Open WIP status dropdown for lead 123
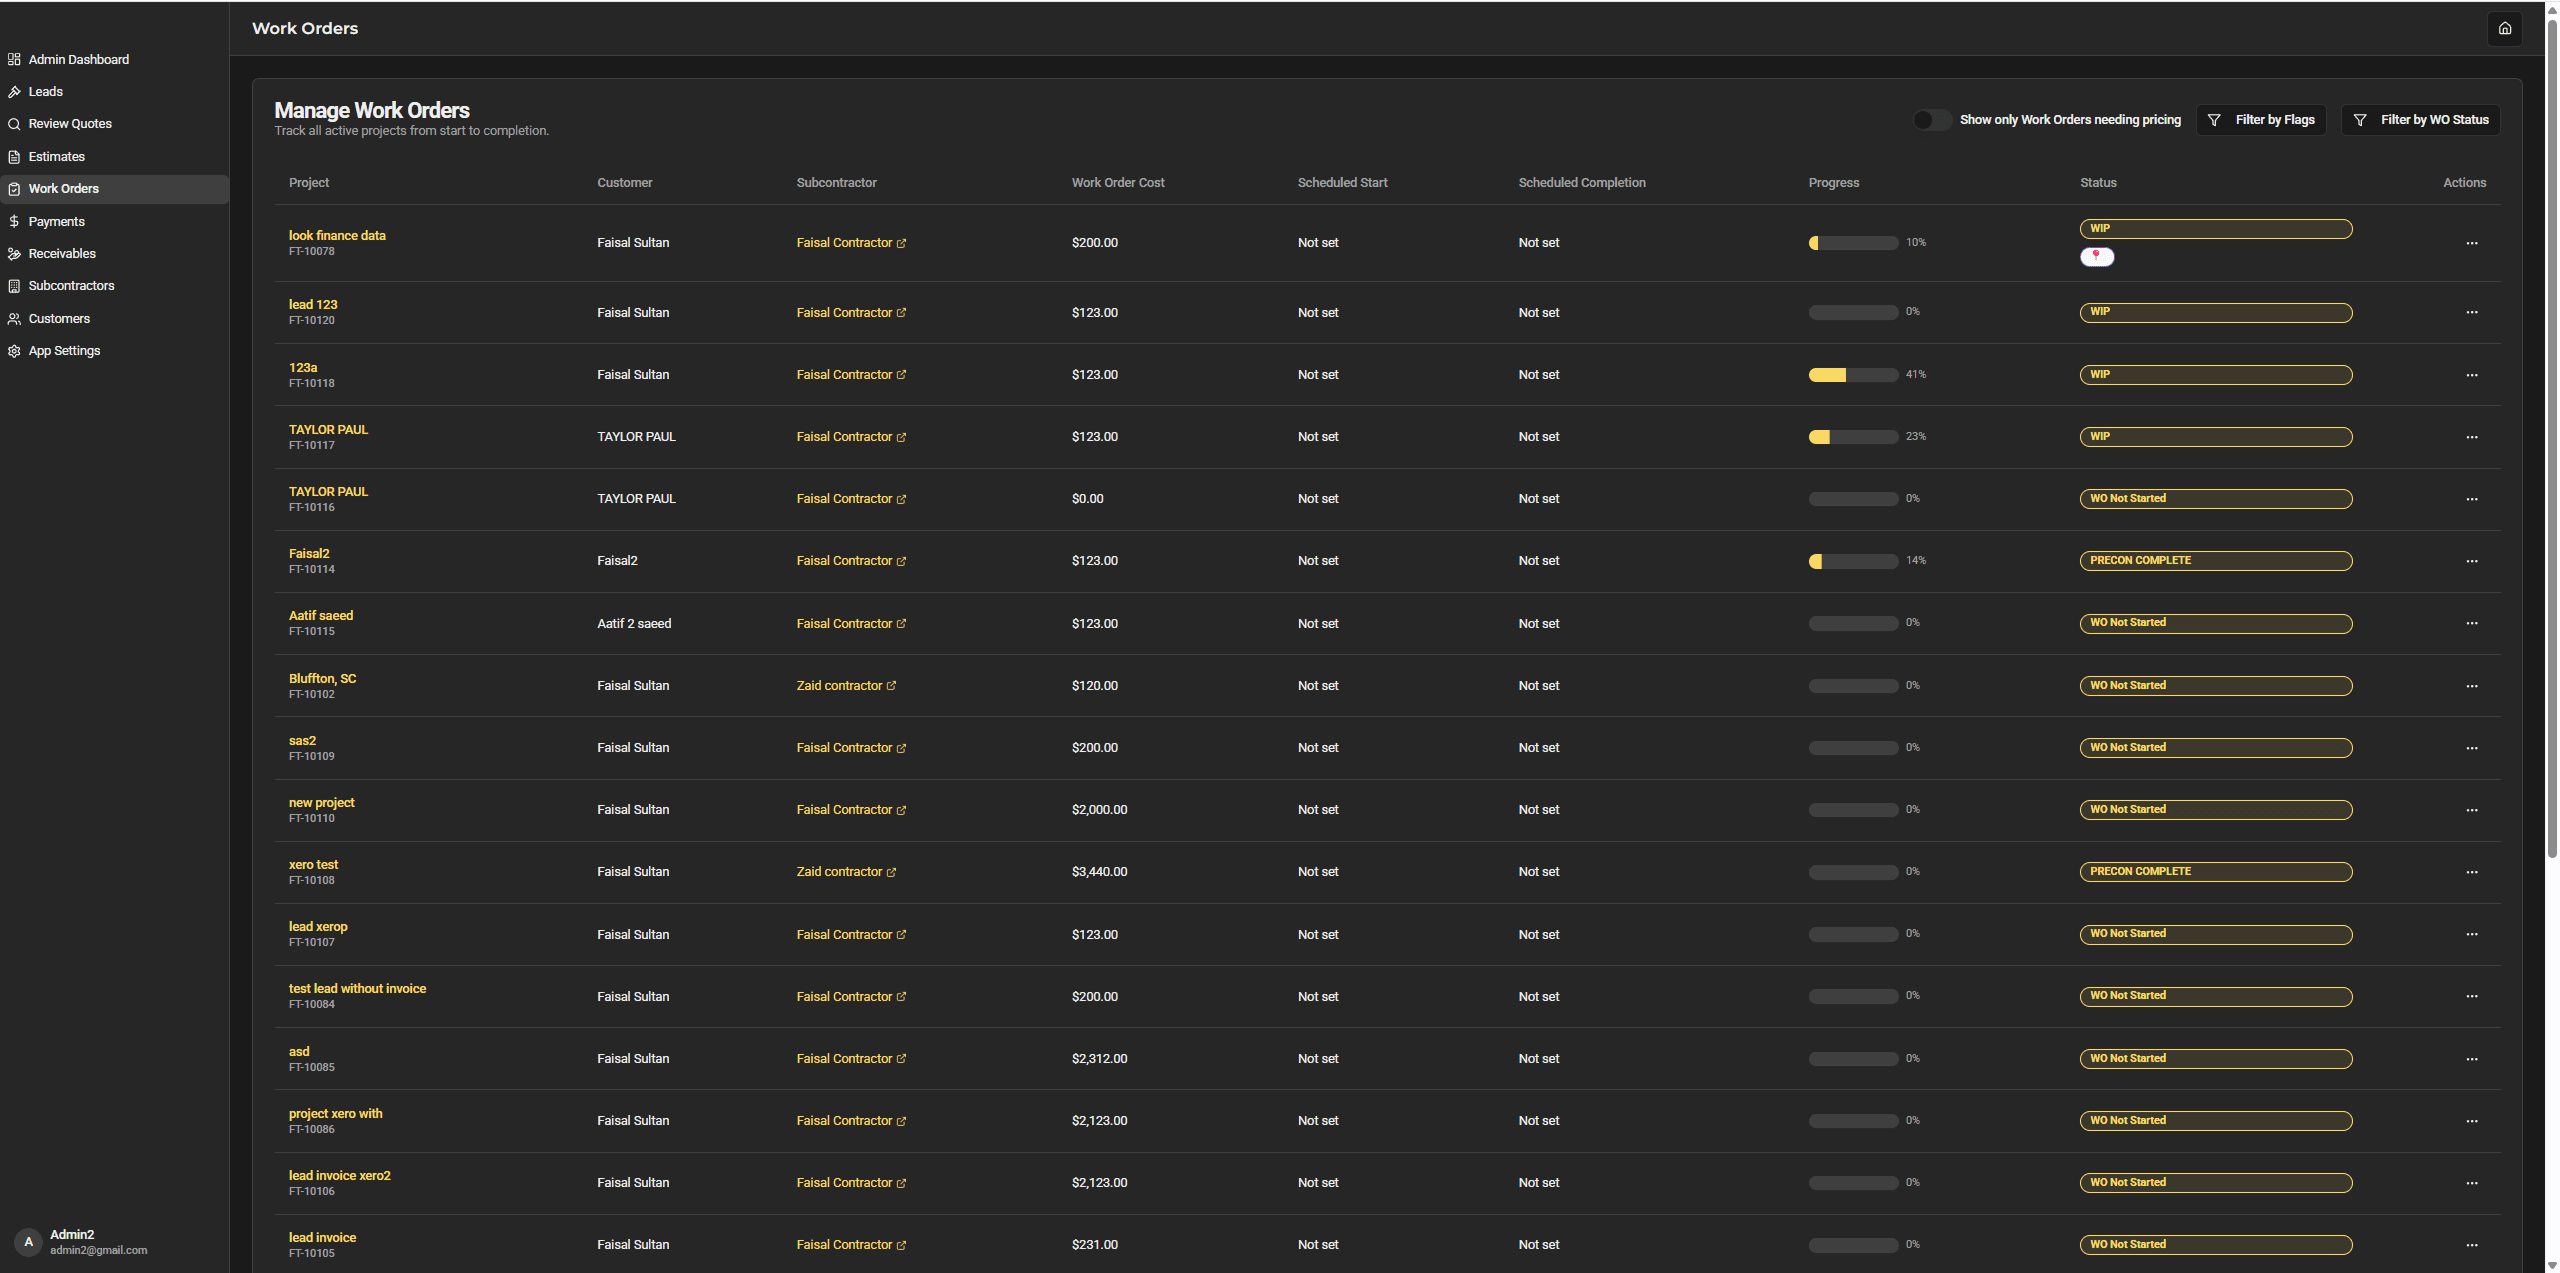 click(2216, 312)
